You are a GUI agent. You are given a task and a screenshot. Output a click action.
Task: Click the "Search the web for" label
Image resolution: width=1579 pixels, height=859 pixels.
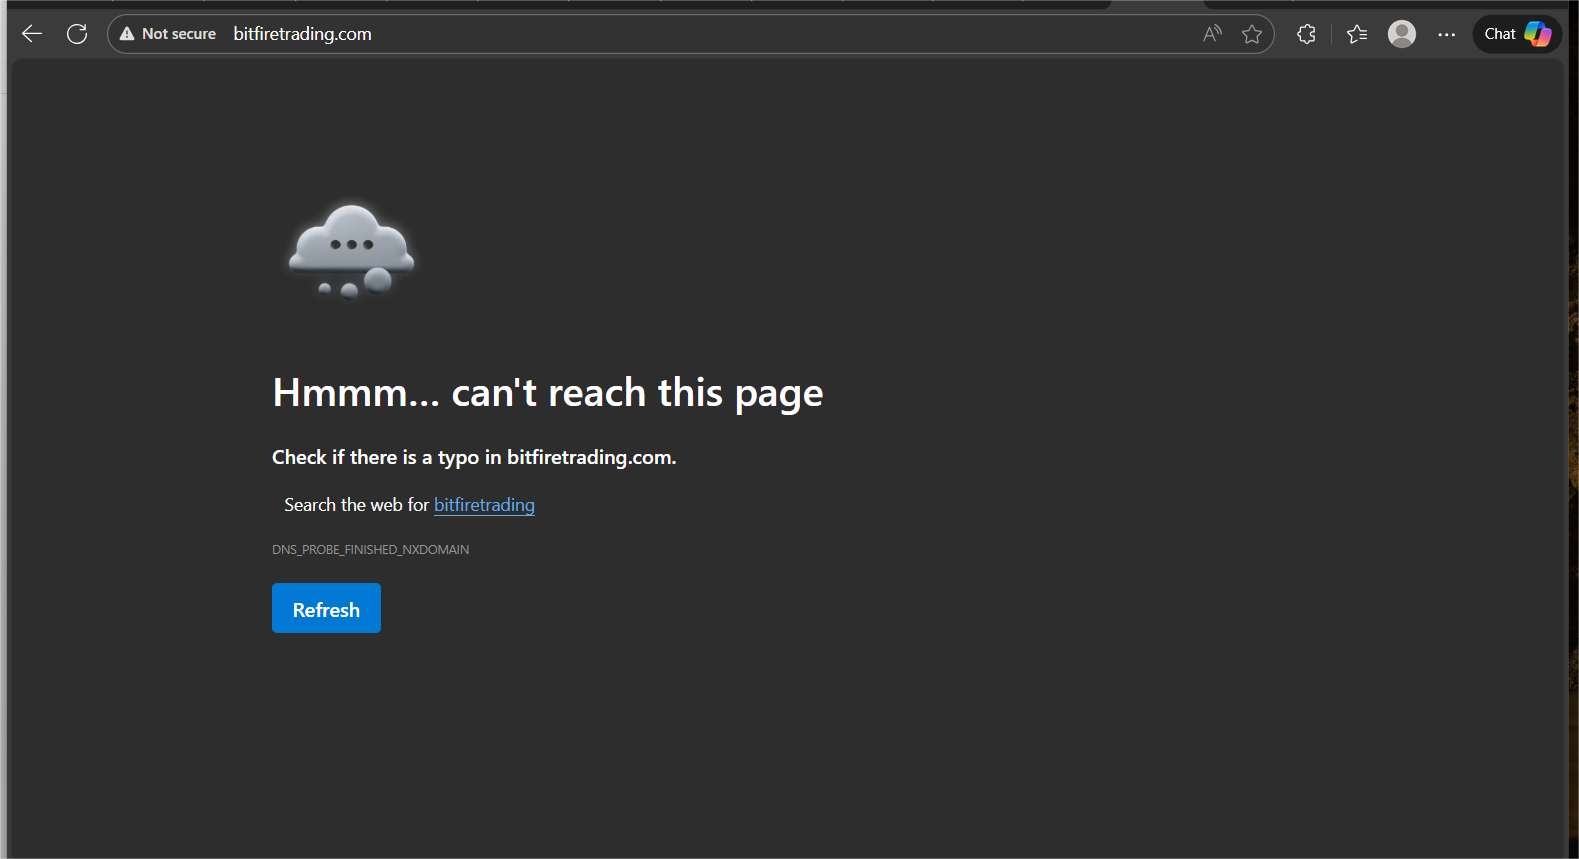pyautogui.click(x=356, y=505)
